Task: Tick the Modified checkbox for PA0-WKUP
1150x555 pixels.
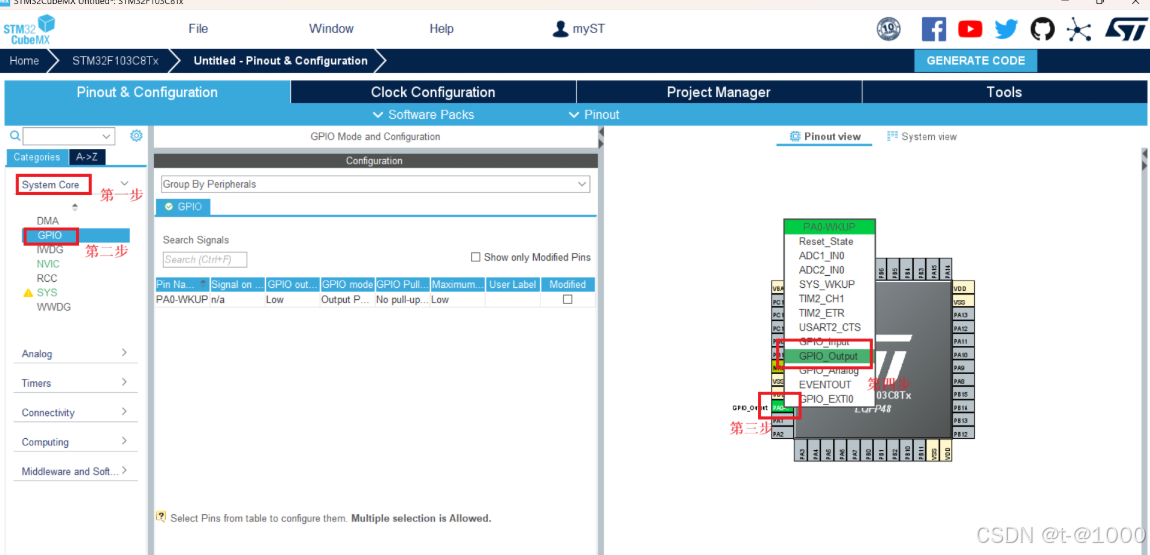Action: pyautogui.click(x=567, y=300)
